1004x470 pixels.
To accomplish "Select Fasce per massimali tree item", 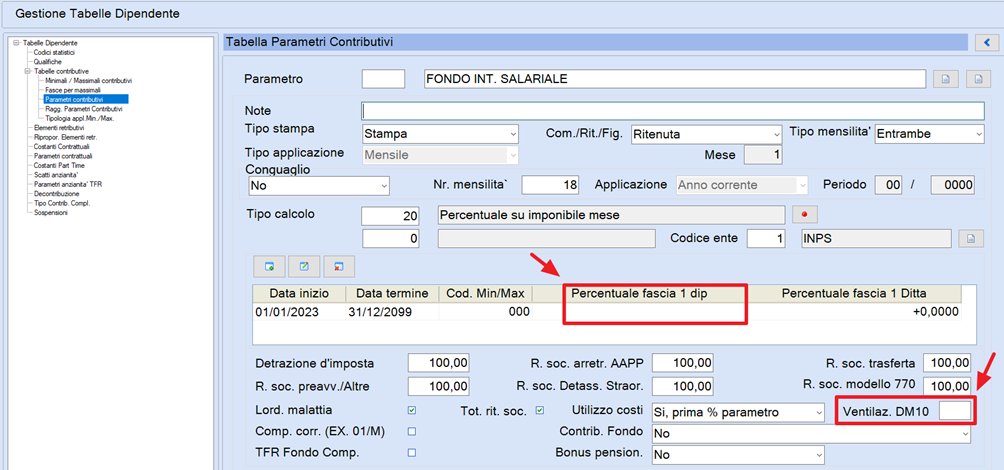I will click(x=72, y=90).
